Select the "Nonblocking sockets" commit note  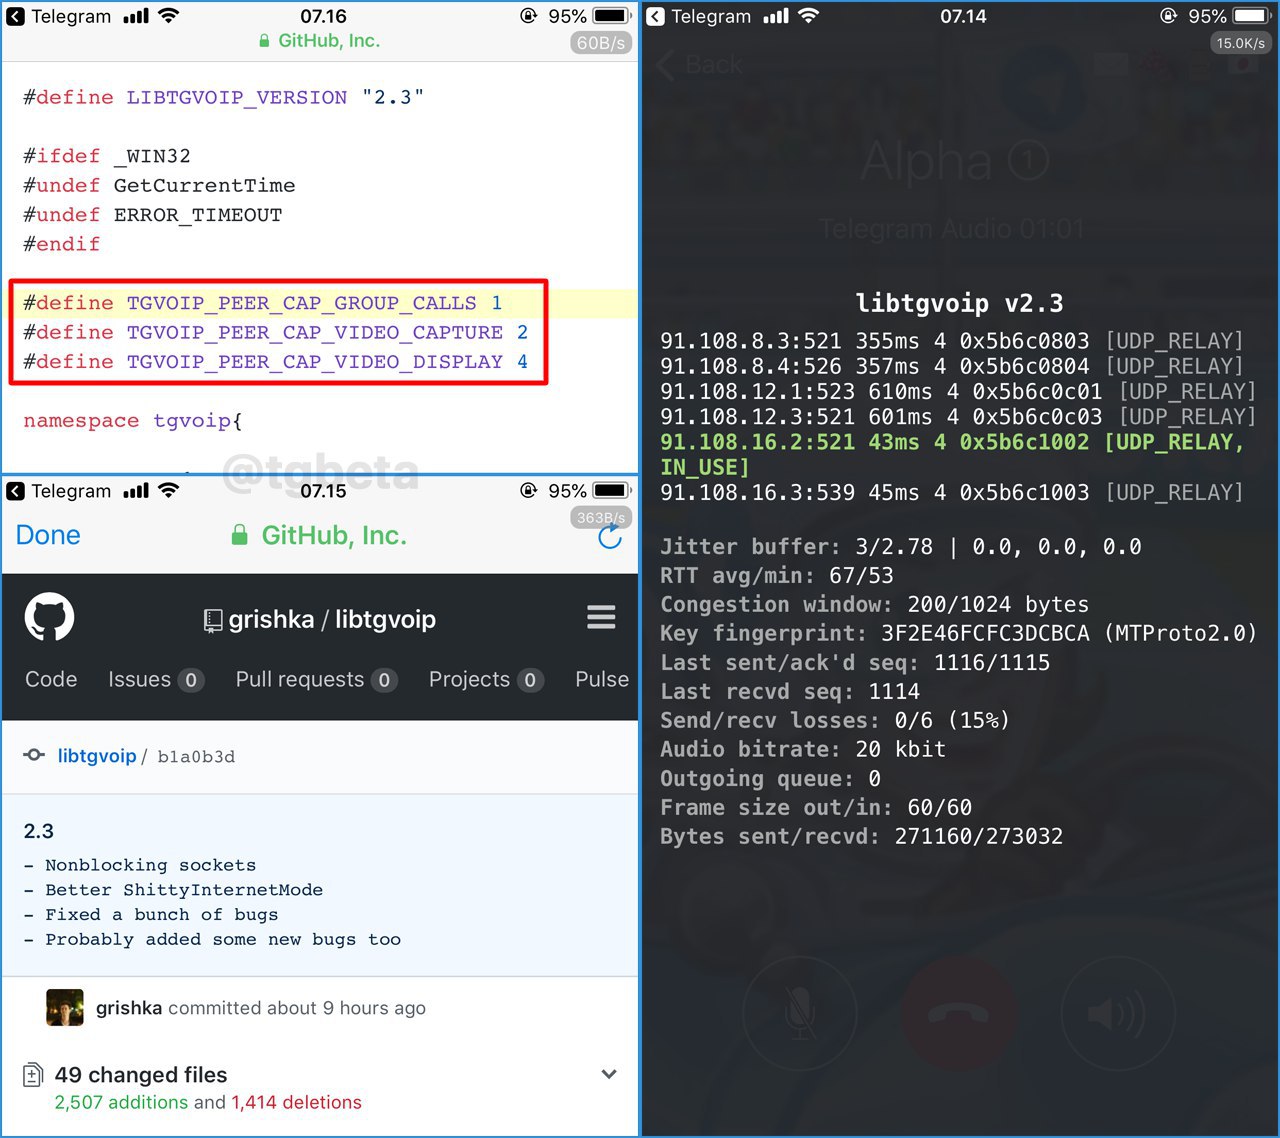coord(140,865)
